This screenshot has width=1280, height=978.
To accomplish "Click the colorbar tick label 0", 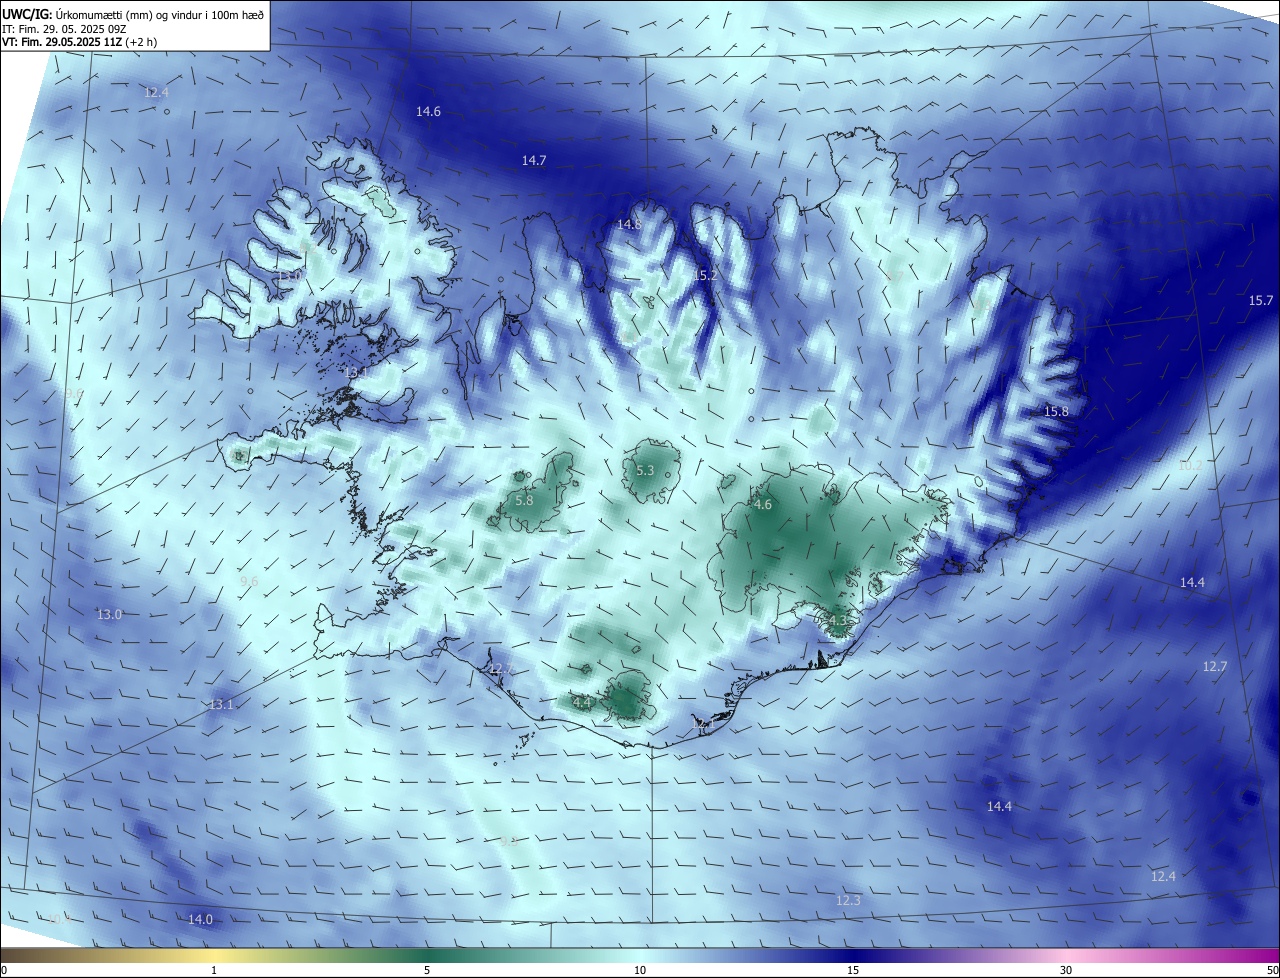I will point(4,970).
